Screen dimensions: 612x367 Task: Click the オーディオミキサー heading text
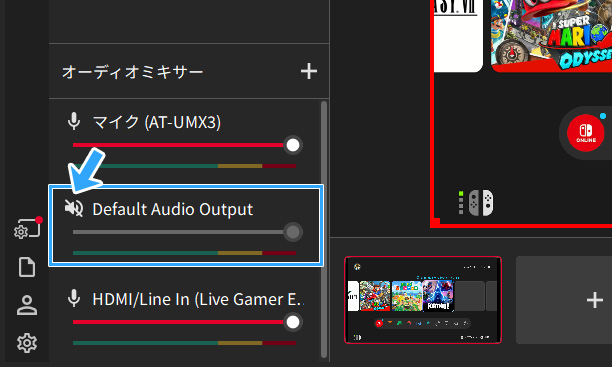[133, 72]
